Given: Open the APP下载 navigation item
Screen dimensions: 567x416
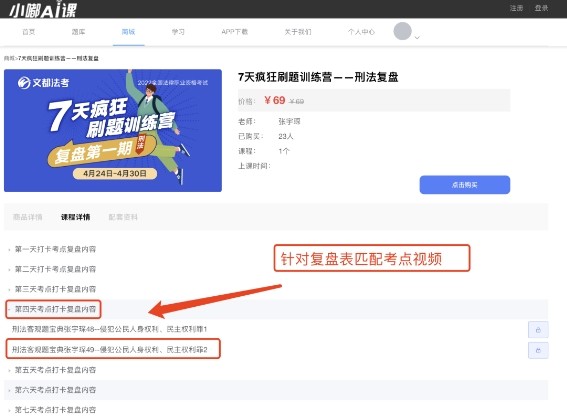Looking at the screenshot, I should tap(235, 32).
